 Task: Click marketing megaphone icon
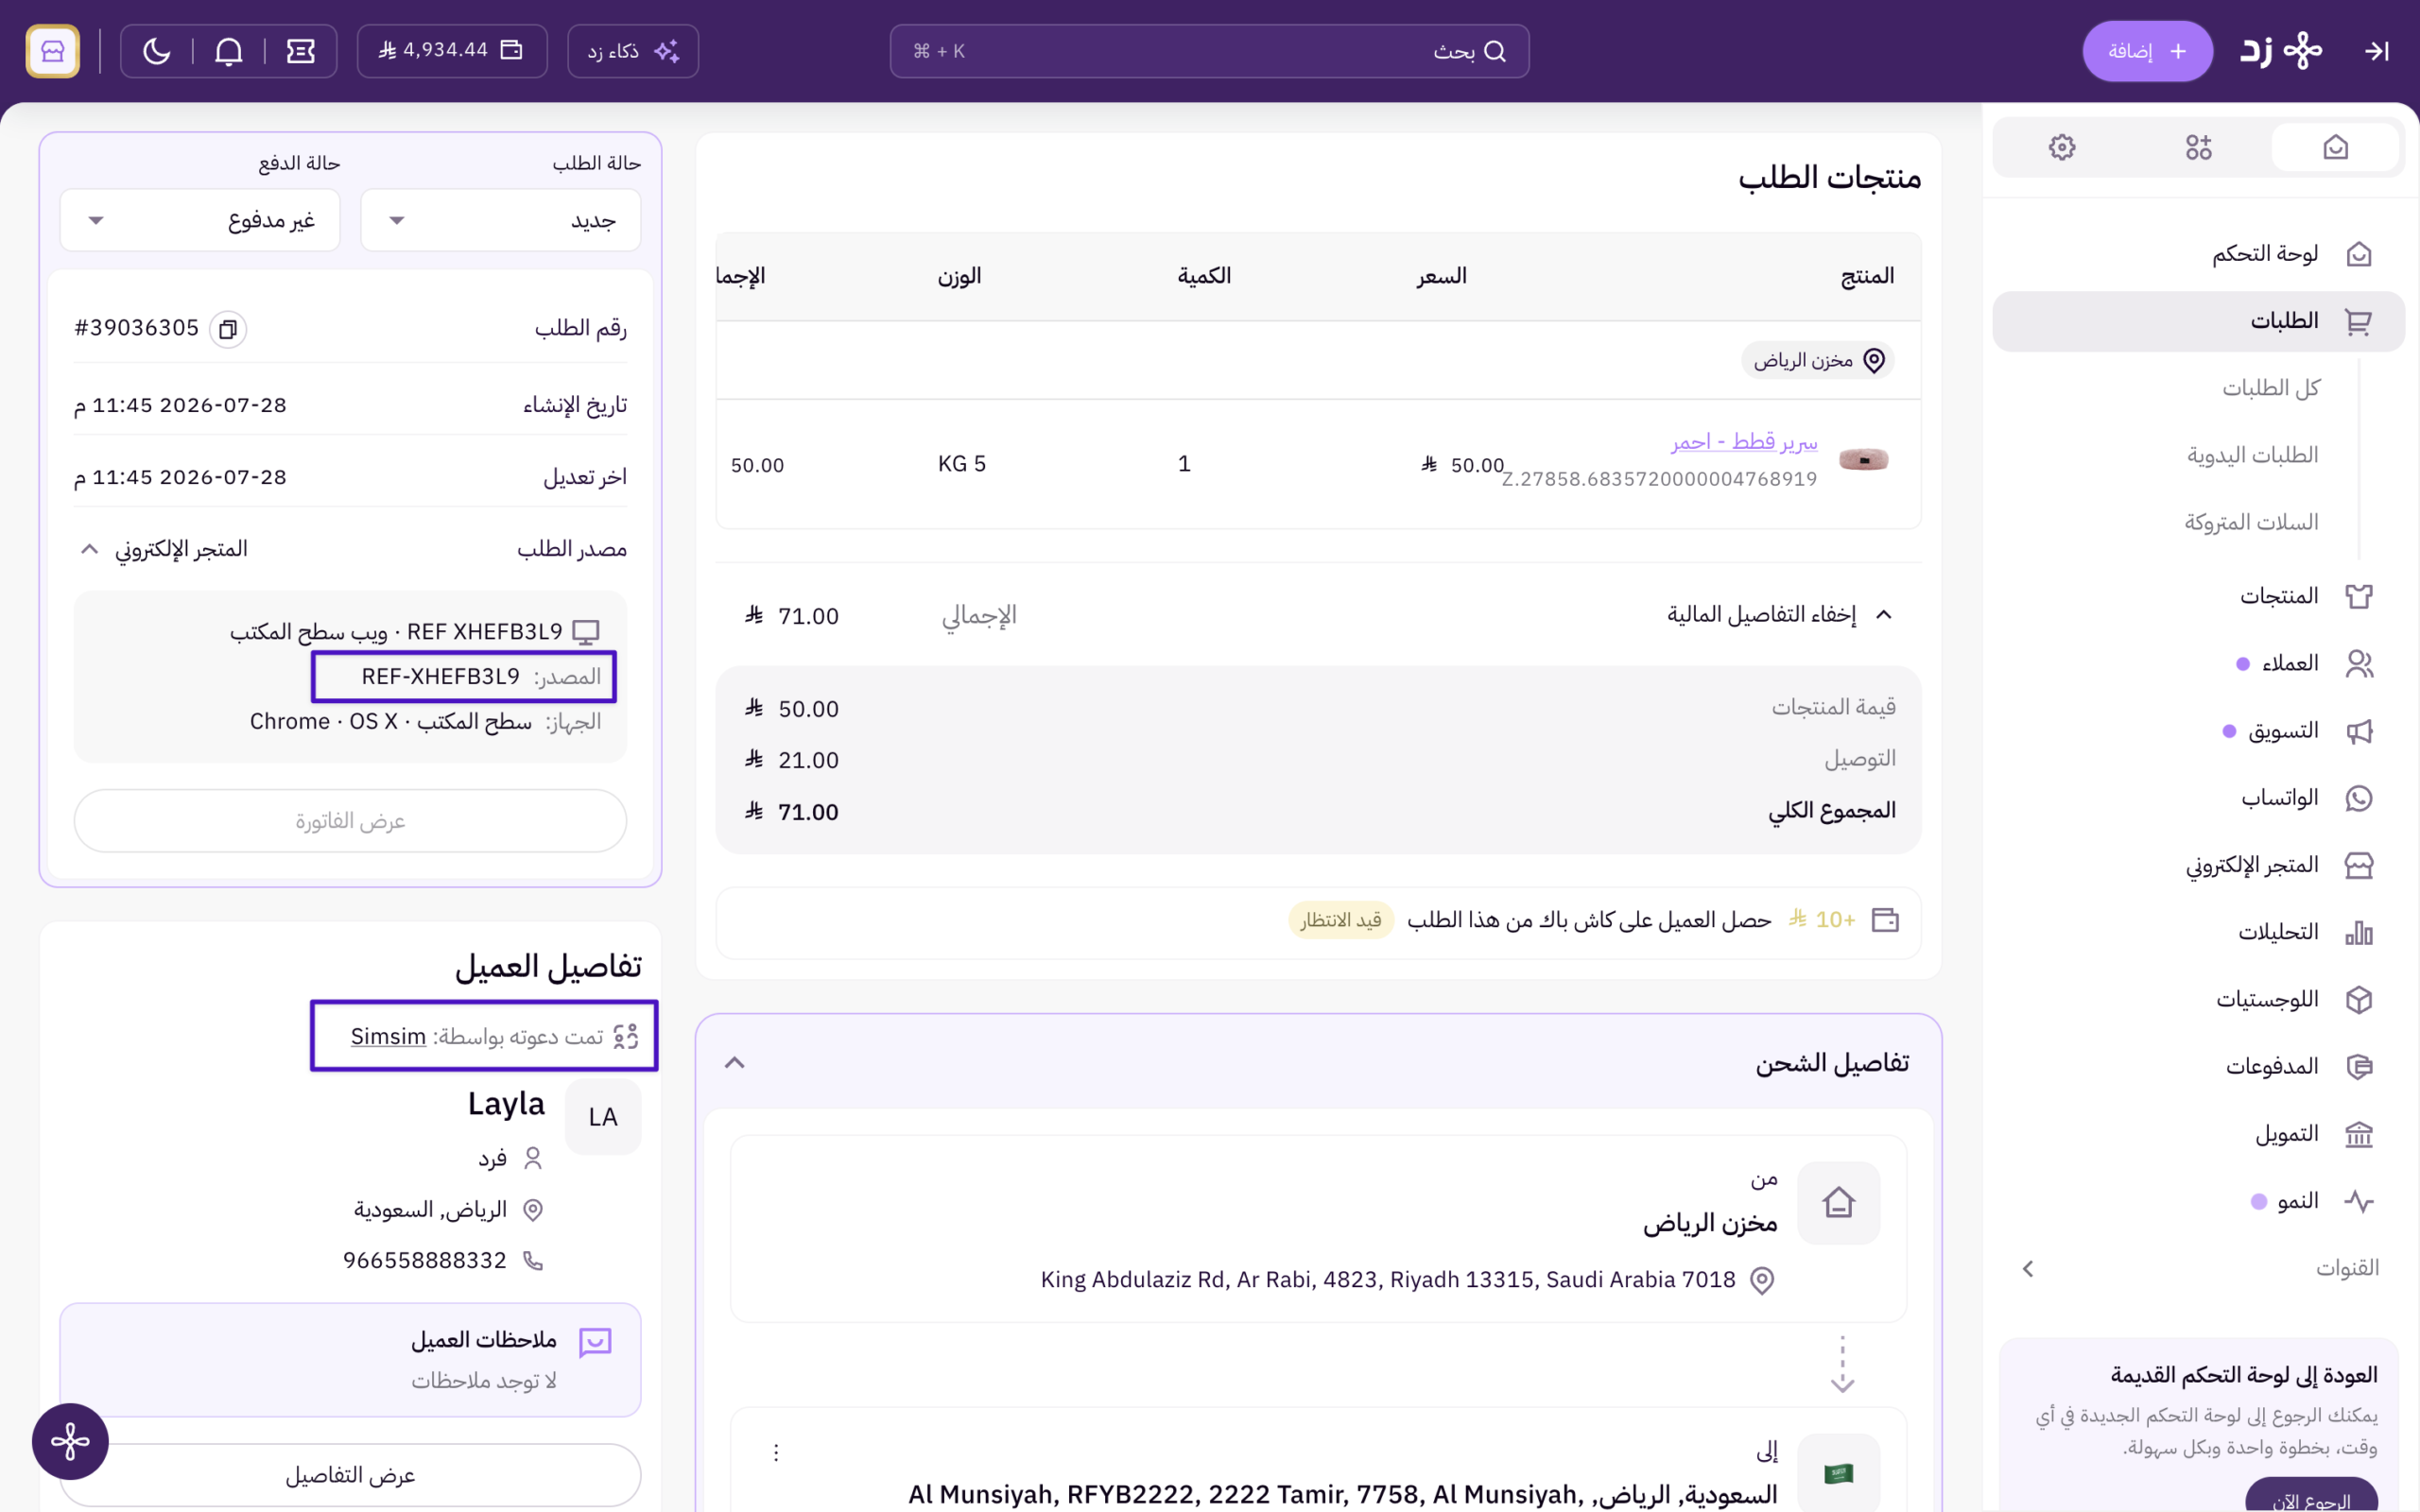pos(2359,731)
